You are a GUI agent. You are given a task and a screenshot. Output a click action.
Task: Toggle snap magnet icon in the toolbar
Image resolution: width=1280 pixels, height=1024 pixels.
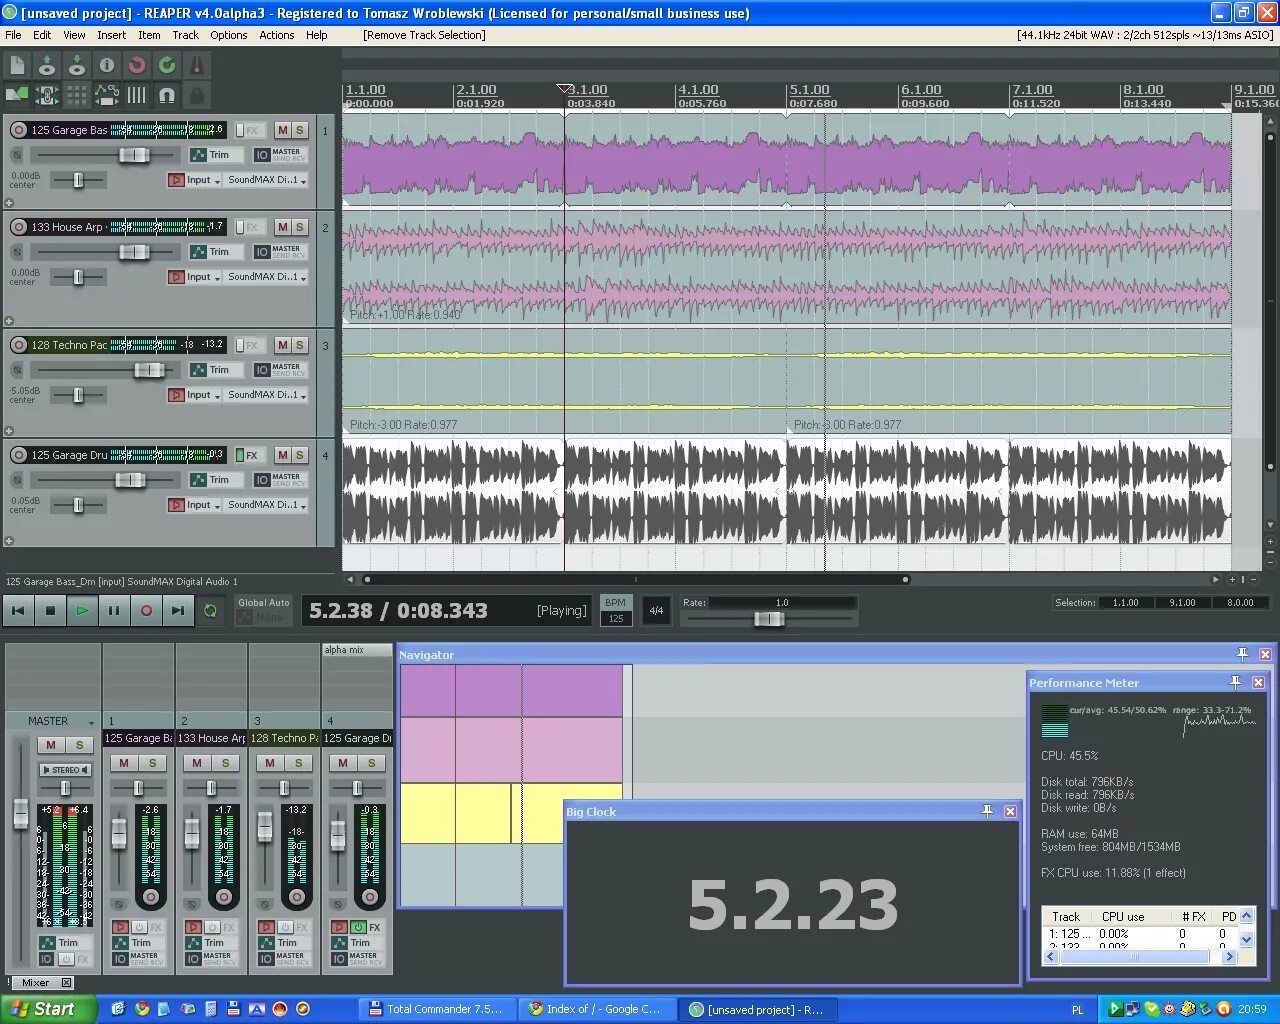coord(167,96)
